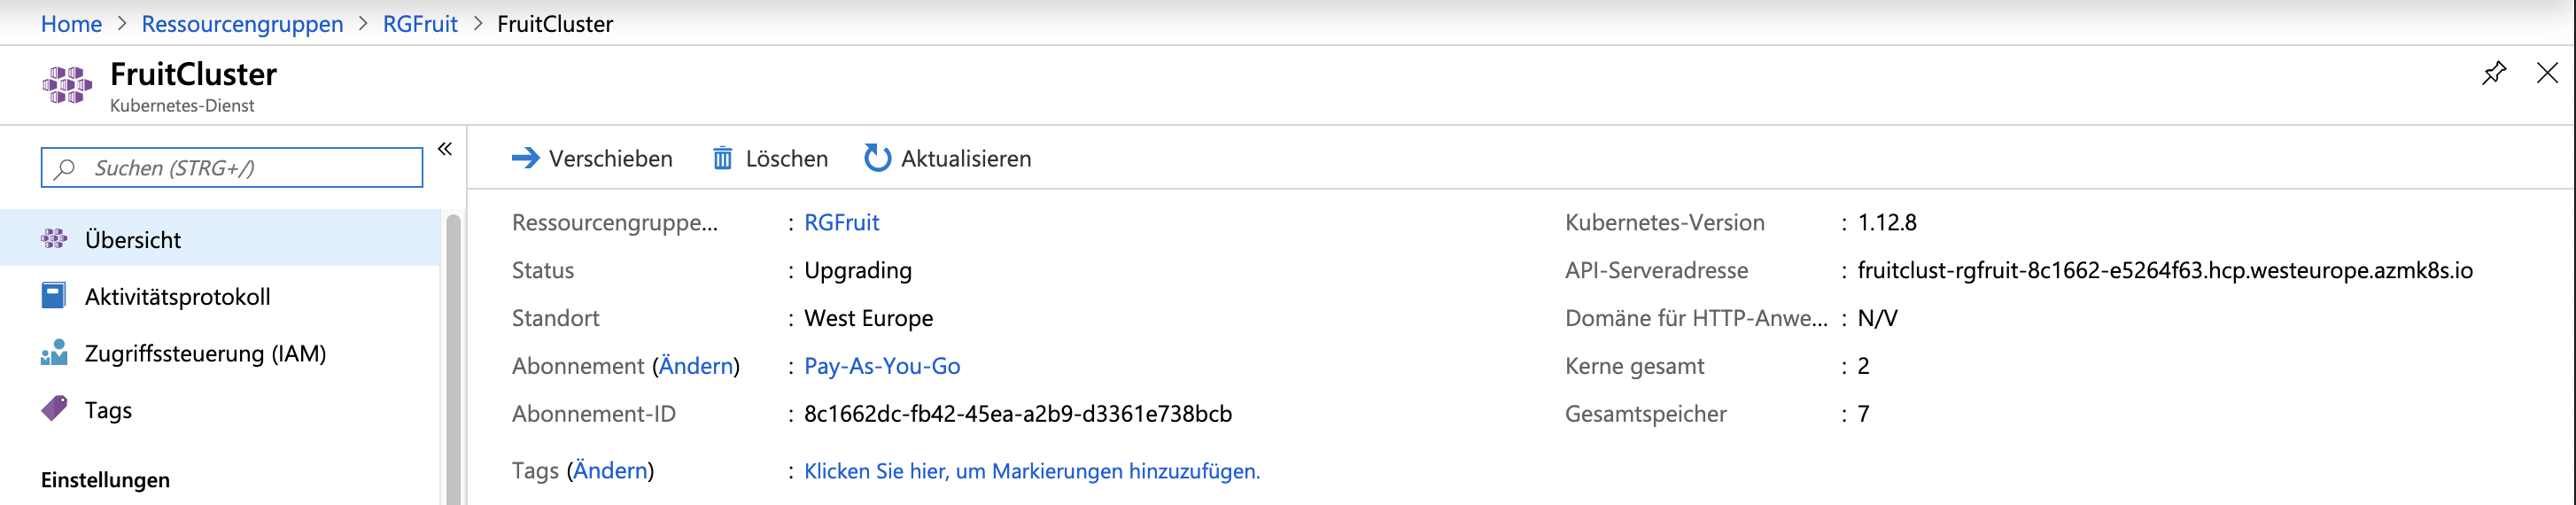
Task: Navigate to Ressourcengruppen breadcrumb
Action: click(x=242, y=24)
